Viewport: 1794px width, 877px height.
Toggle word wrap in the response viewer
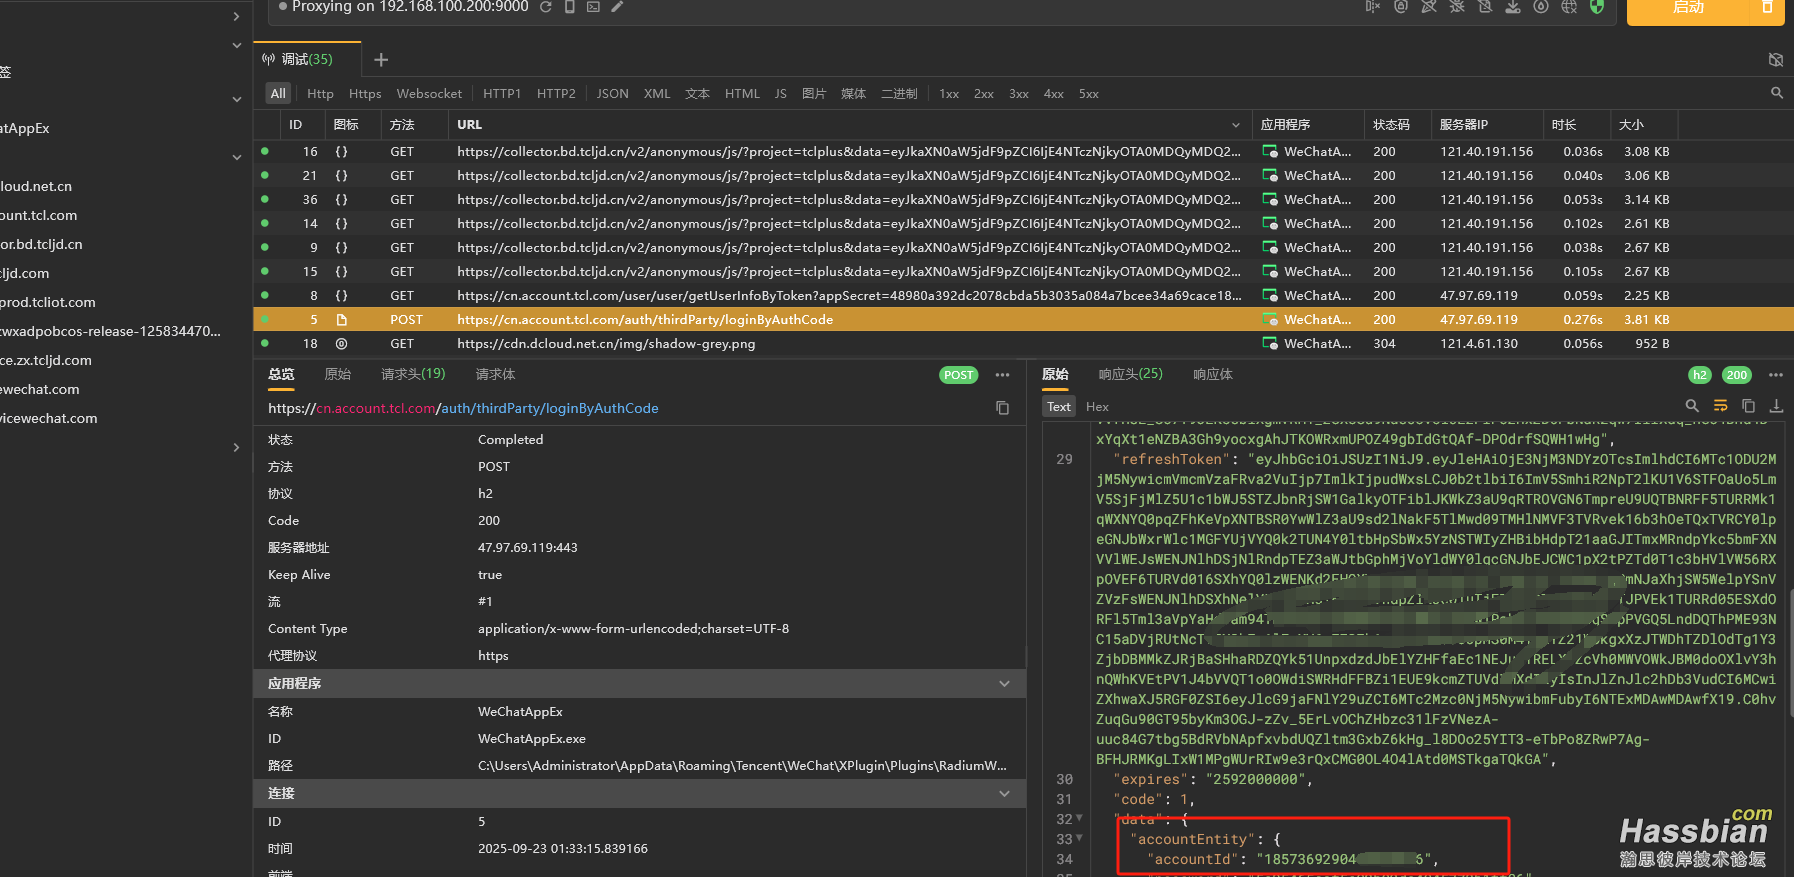(x=1720, y=406)
